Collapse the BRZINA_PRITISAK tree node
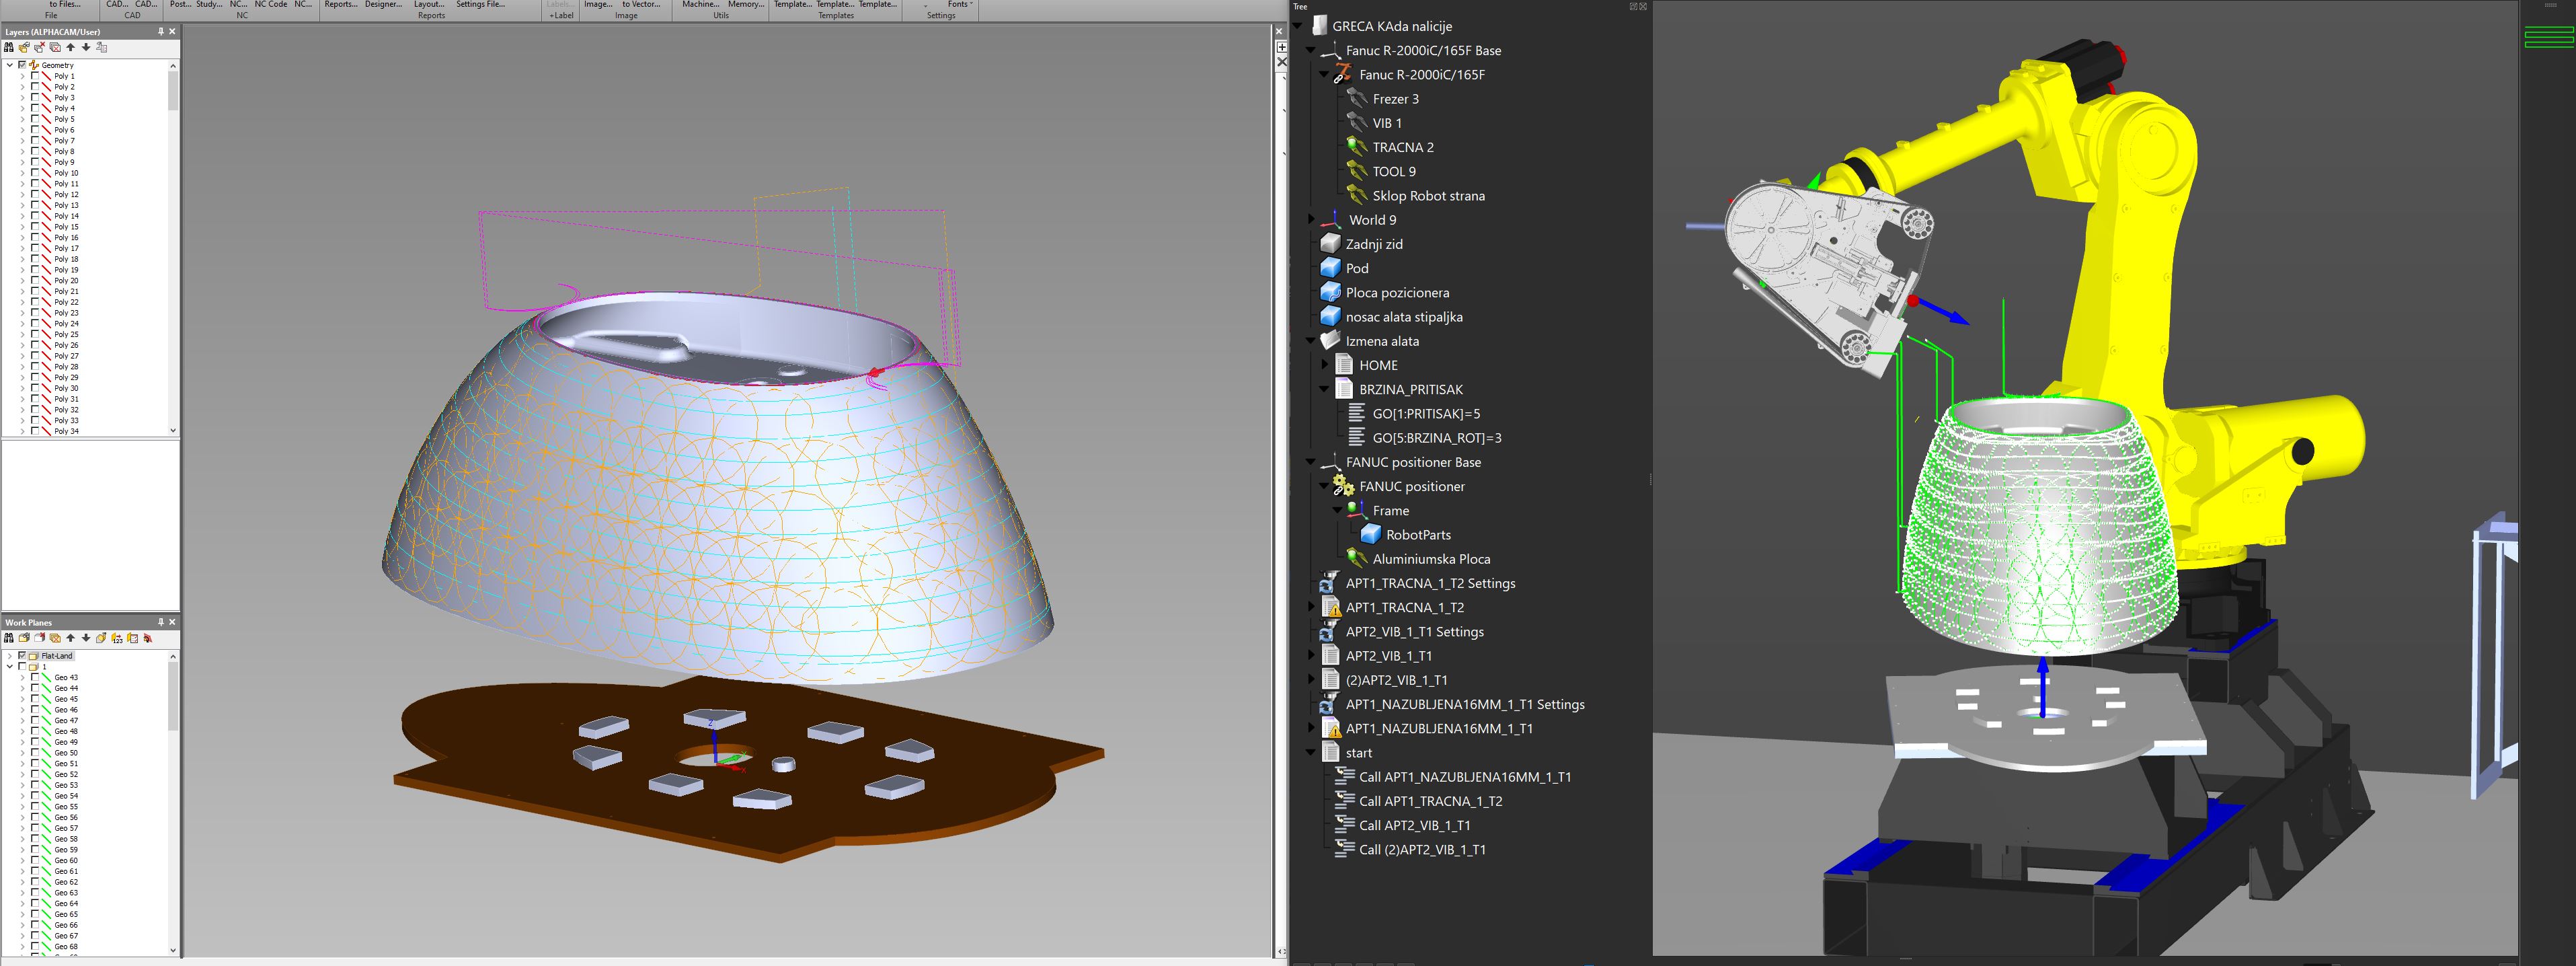This screenshot has width=2576, height=966. pos(1324,389)
